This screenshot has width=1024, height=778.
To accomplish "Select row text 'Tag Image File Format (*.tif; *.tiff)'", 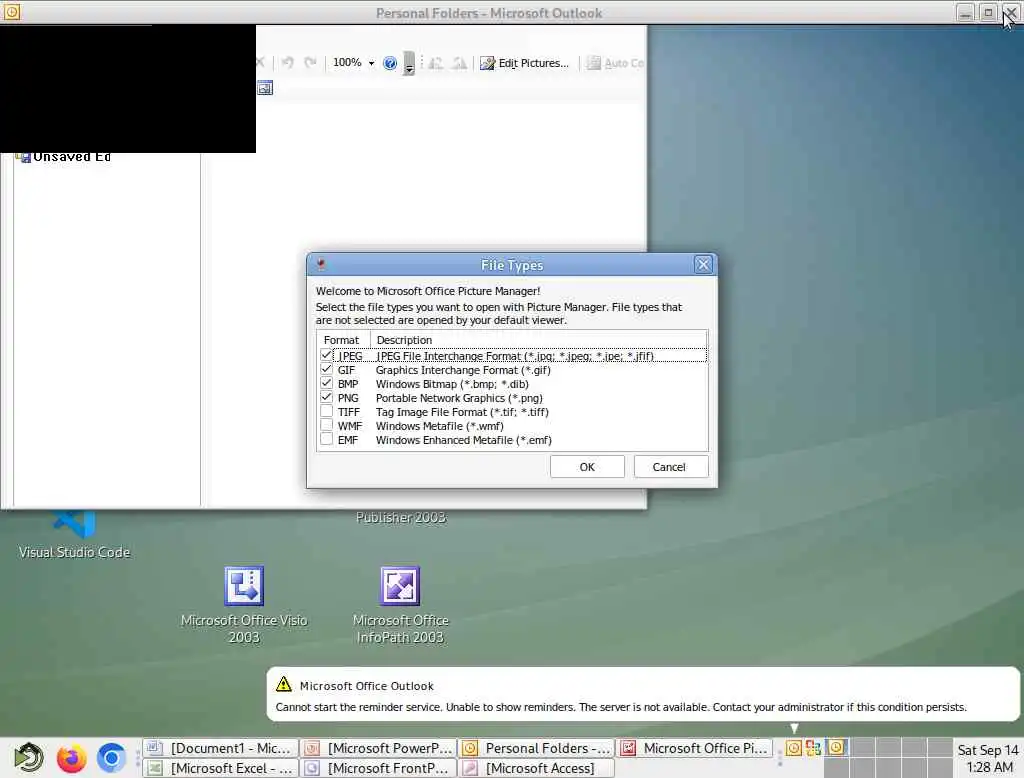I will pos(462,412).
